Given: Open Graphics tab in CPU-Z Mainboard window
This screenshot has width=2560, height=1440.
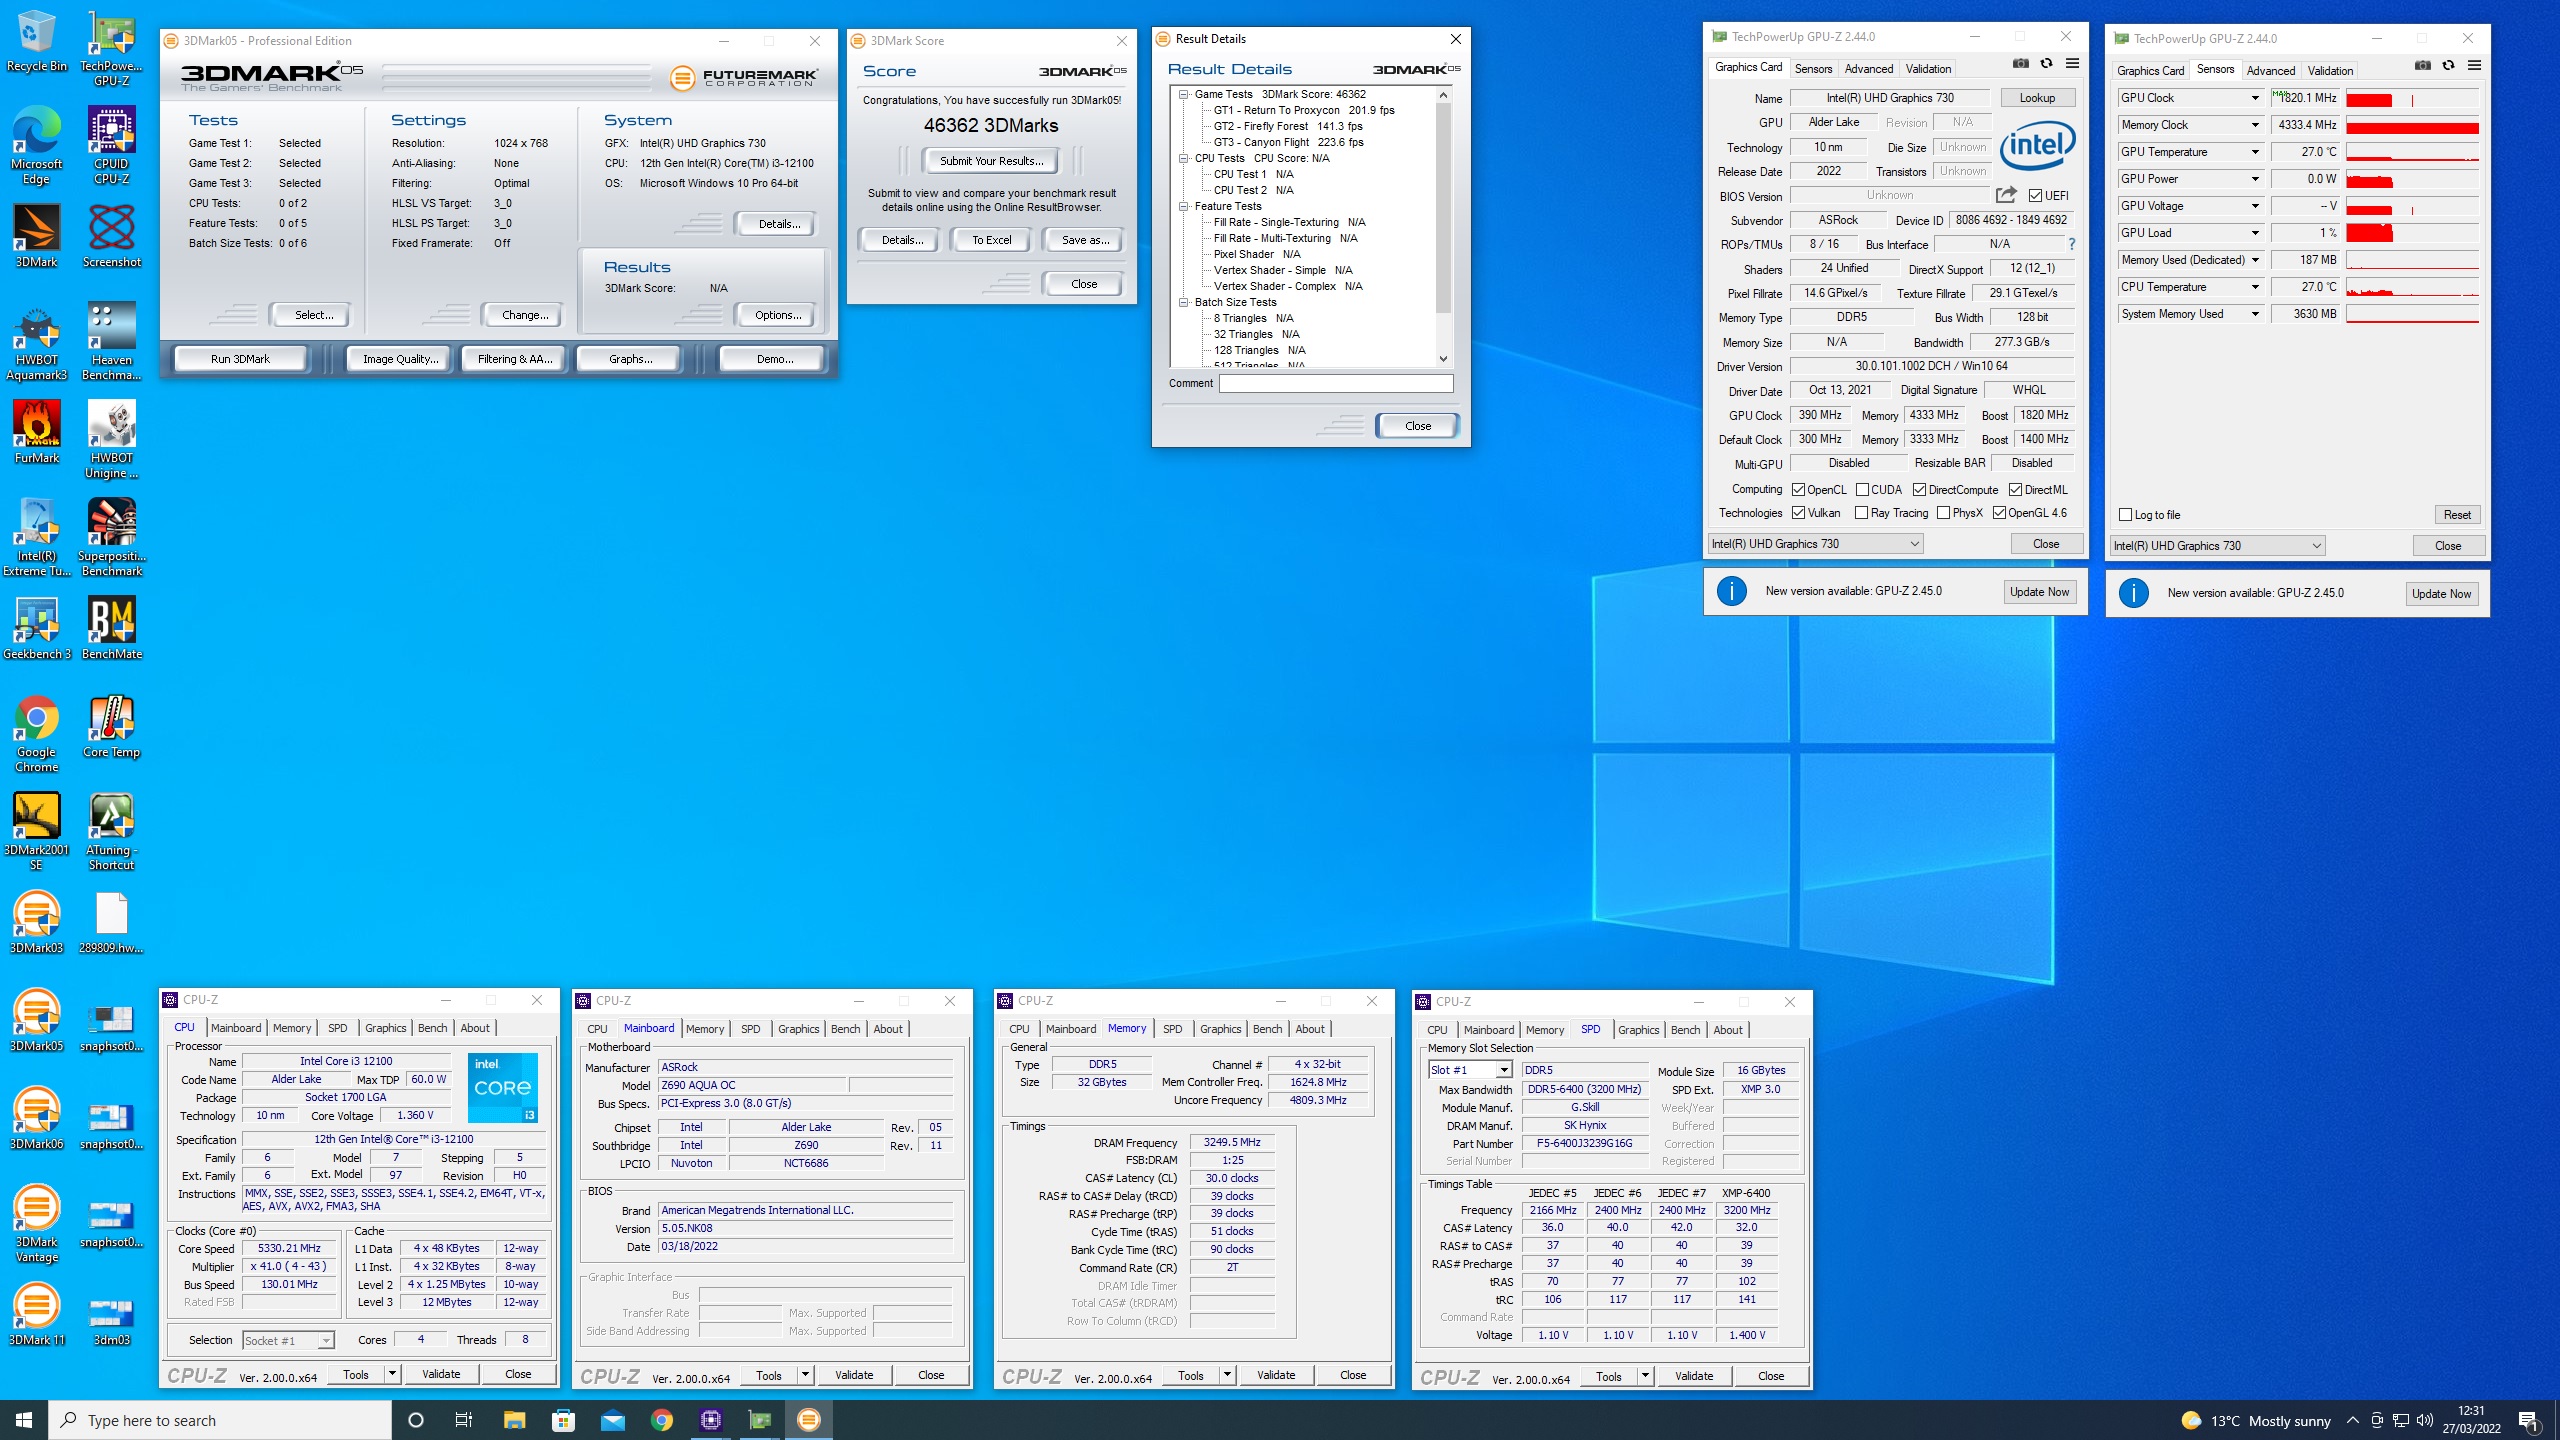Looking at the screenshot, I should 798,1029.
